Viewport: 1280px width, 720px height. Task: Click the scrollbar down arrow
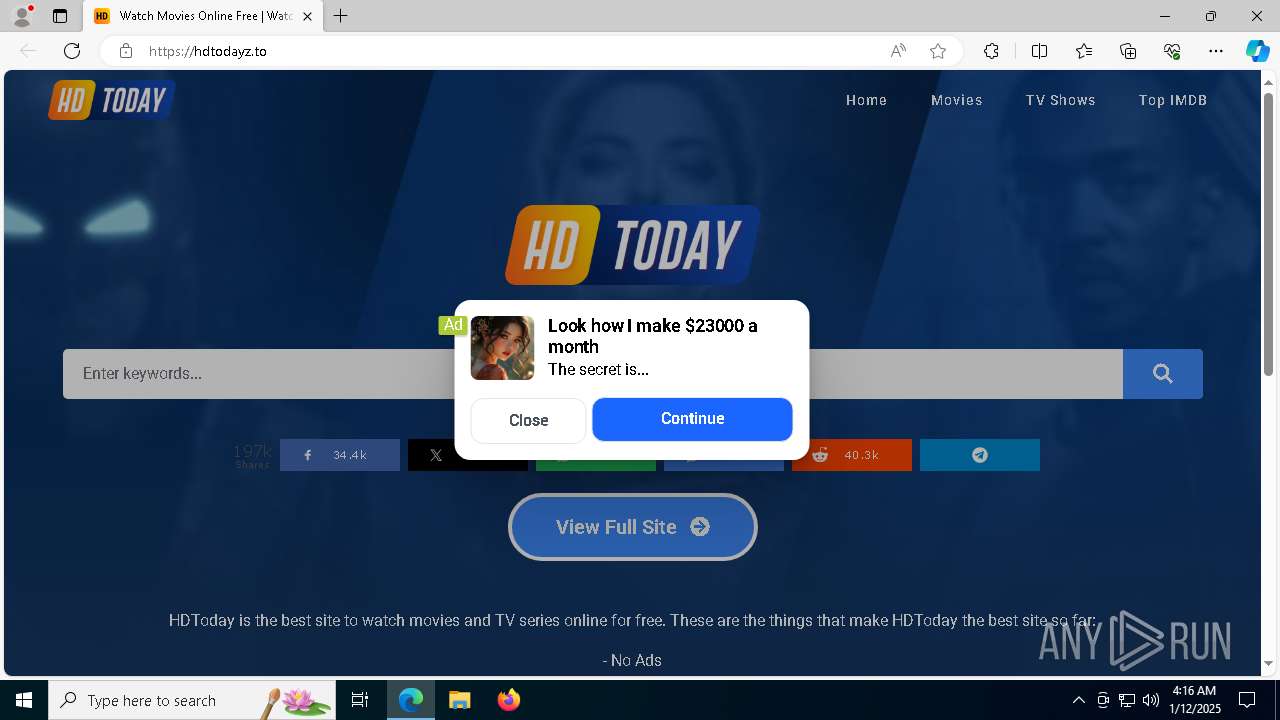(x=1269, y=663)
